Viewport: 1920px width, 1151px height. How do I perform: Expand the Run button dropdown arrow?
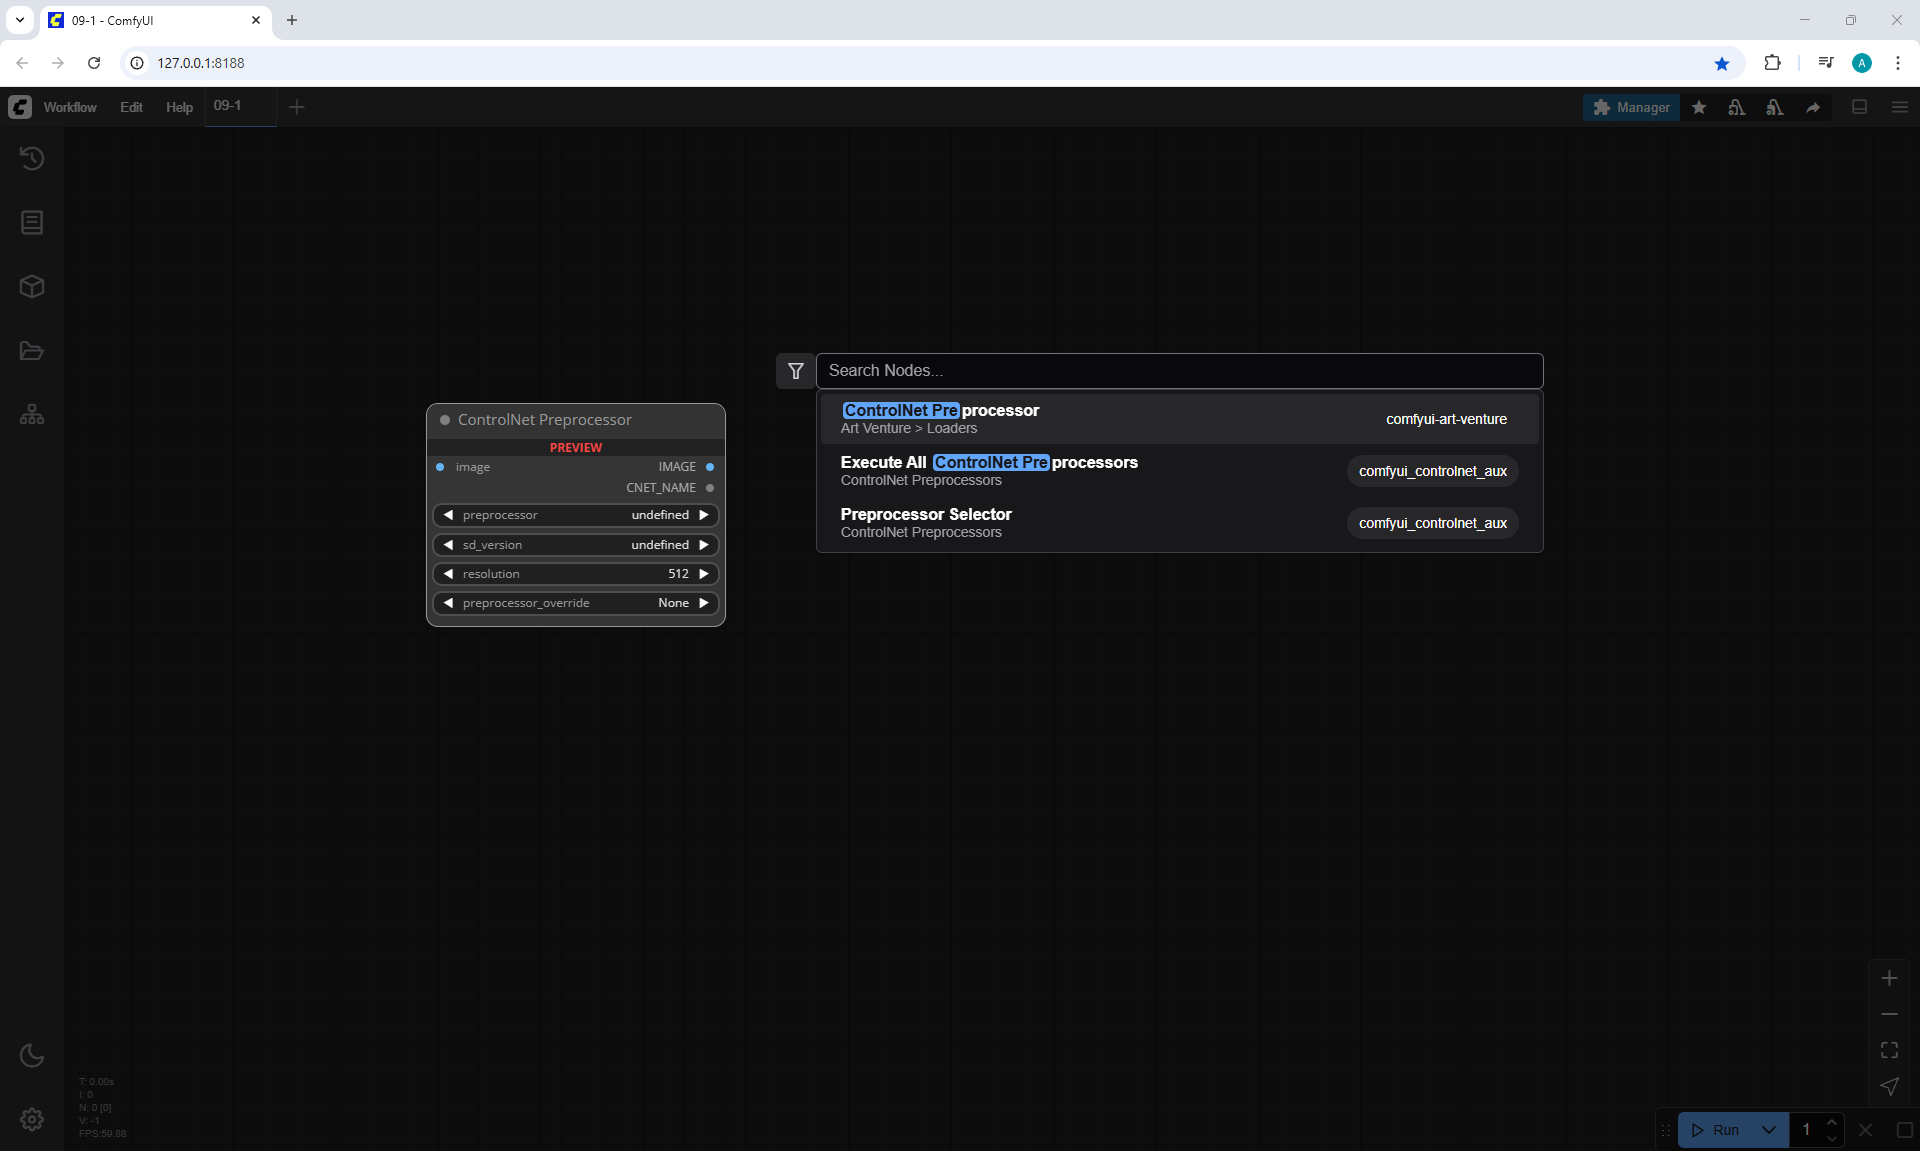click(1769, 1130)
